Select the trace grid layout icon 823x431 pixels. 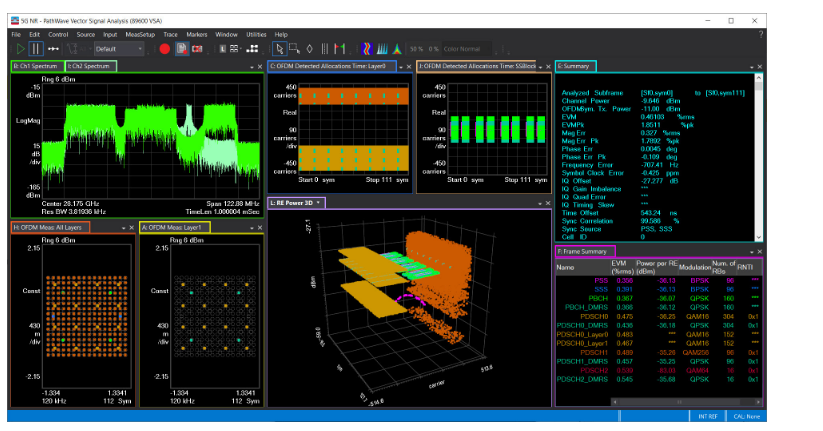coord(233,48)
